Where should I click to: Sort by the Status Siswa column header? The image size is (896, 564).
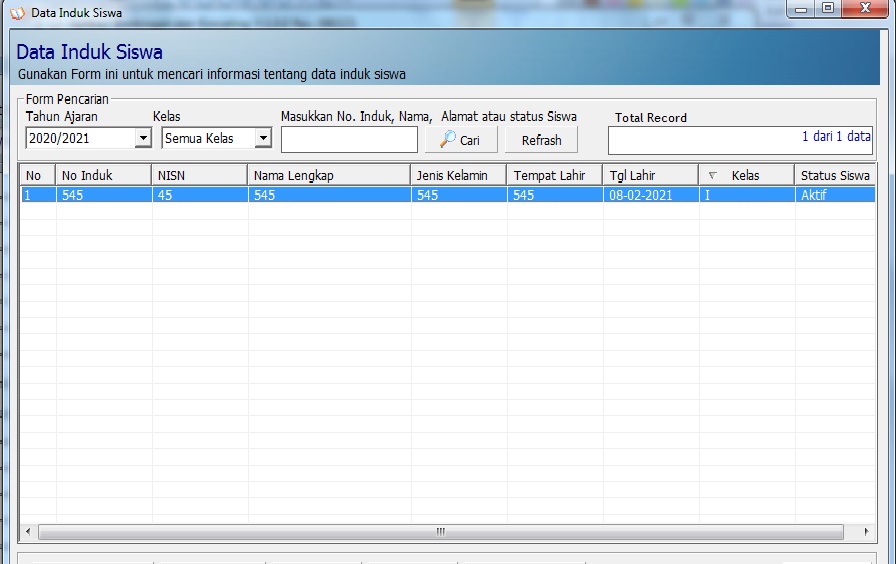tap(835, 175)
